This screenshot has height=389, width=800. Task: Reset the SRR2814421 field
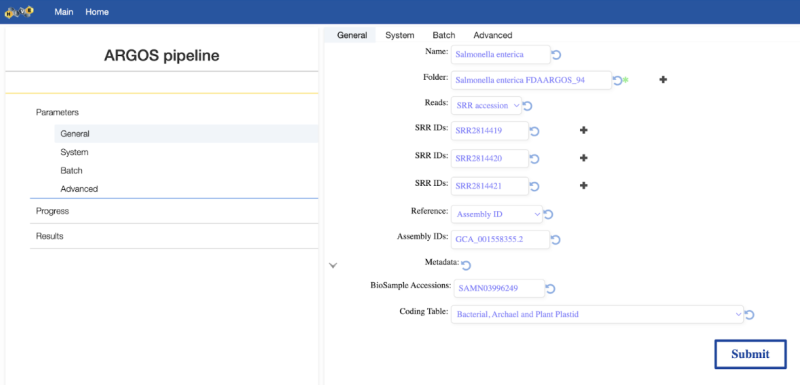534,186
